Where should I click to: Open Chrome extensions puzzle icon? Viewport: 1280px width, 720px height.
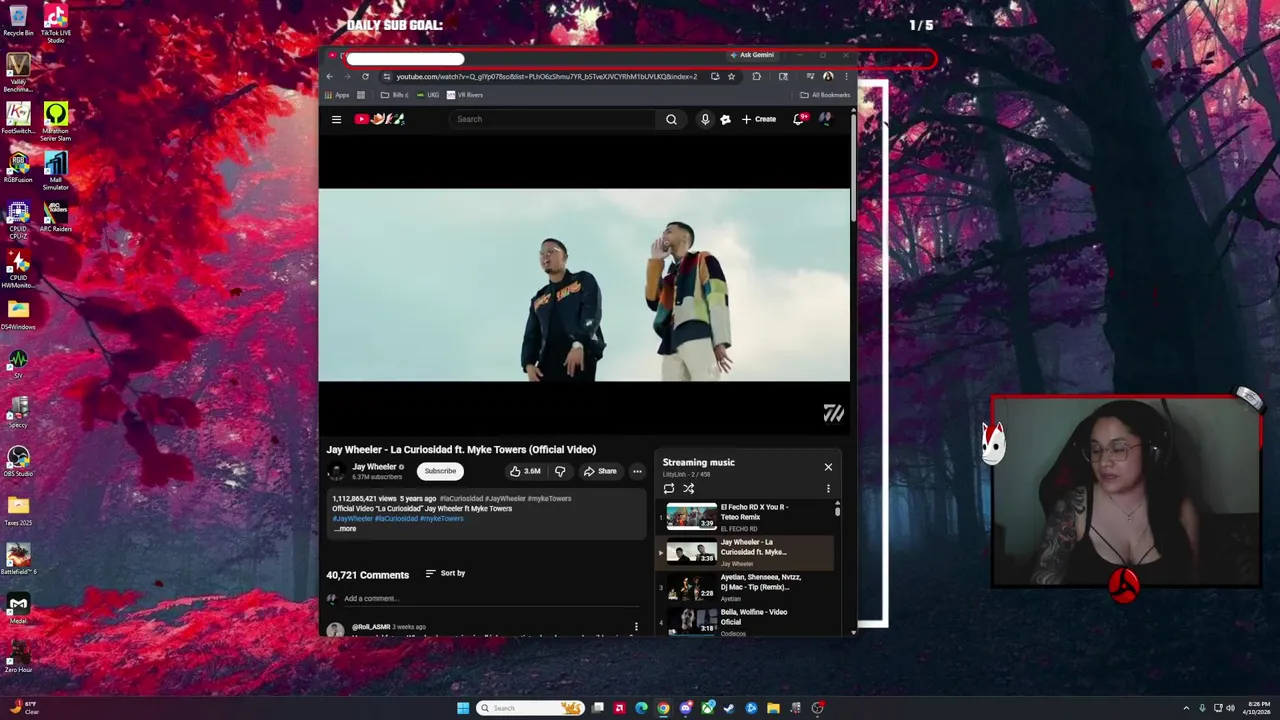(756, 77)
